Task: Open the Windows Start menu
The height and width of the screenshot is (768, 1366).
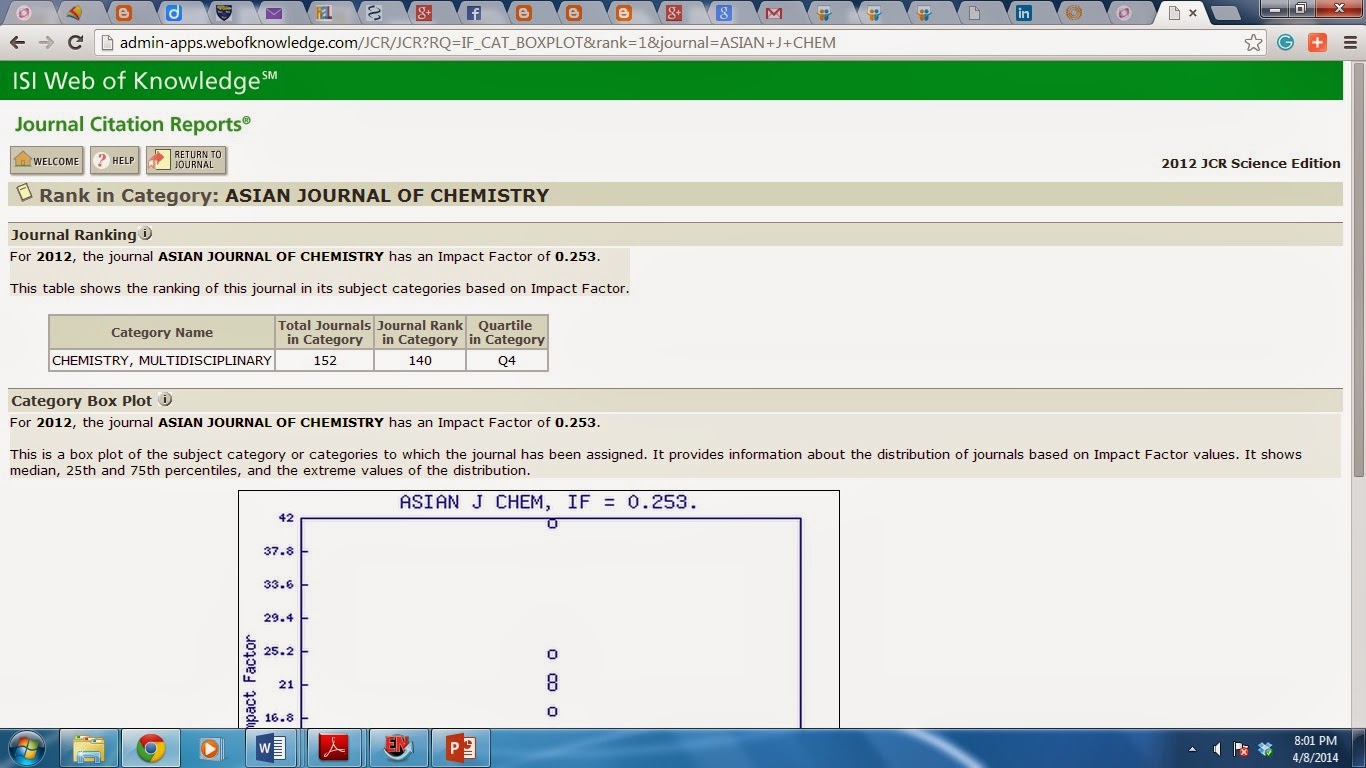Action: pyautogui.click(x=26, y=748)
